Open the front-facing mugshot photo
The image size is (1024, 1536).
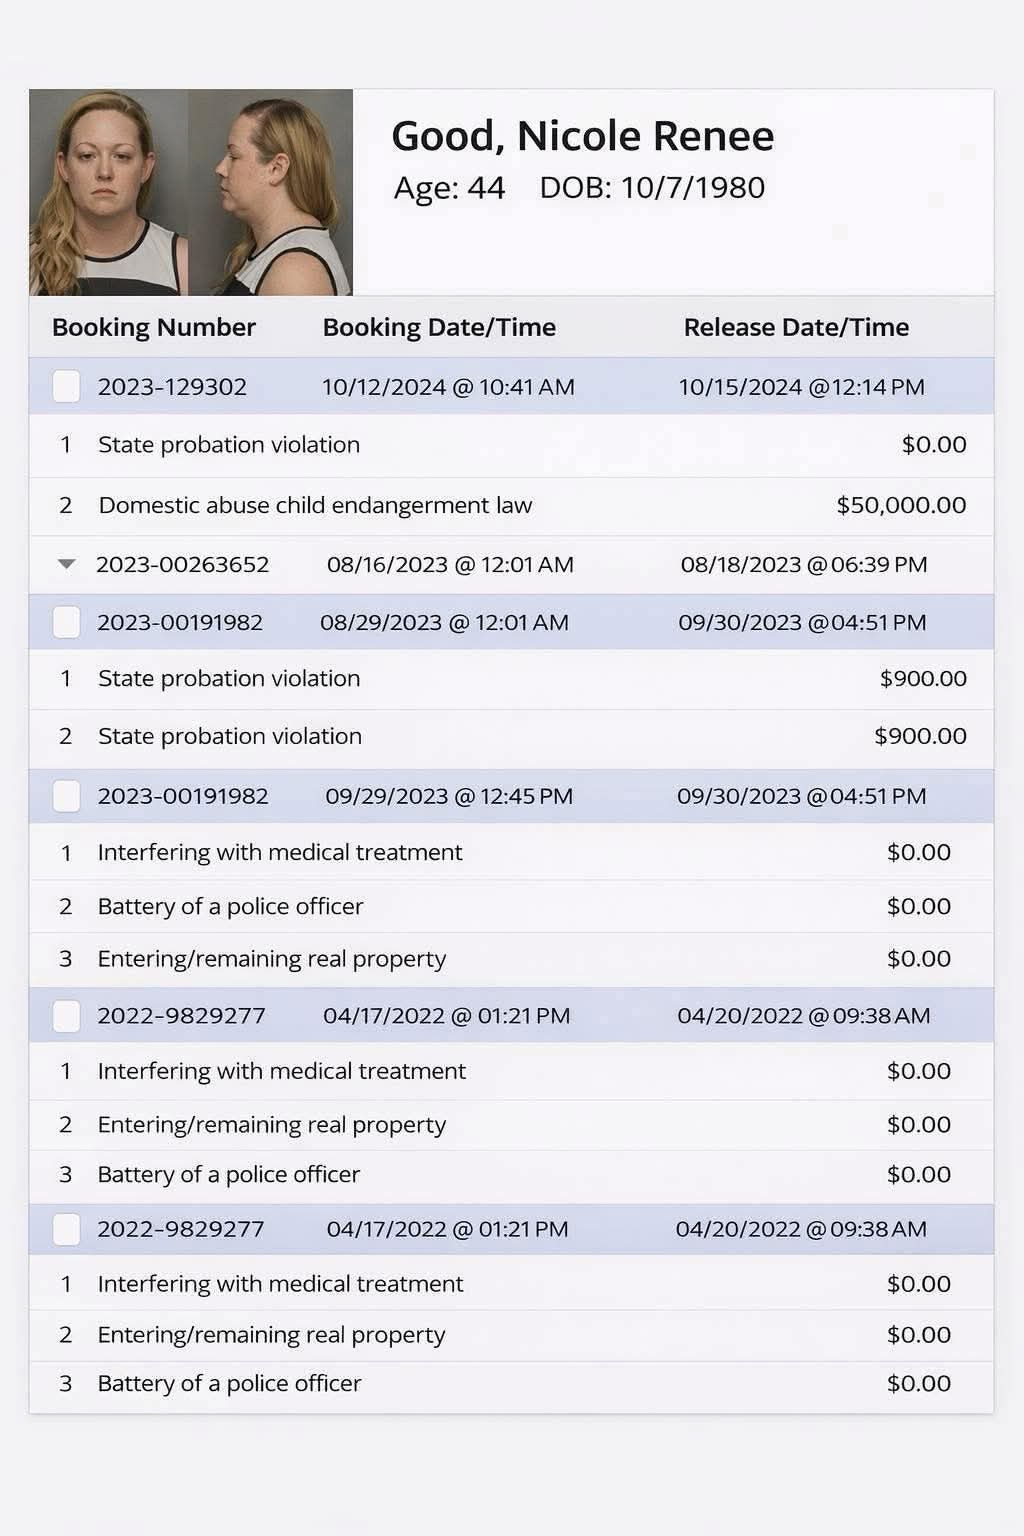108,193
